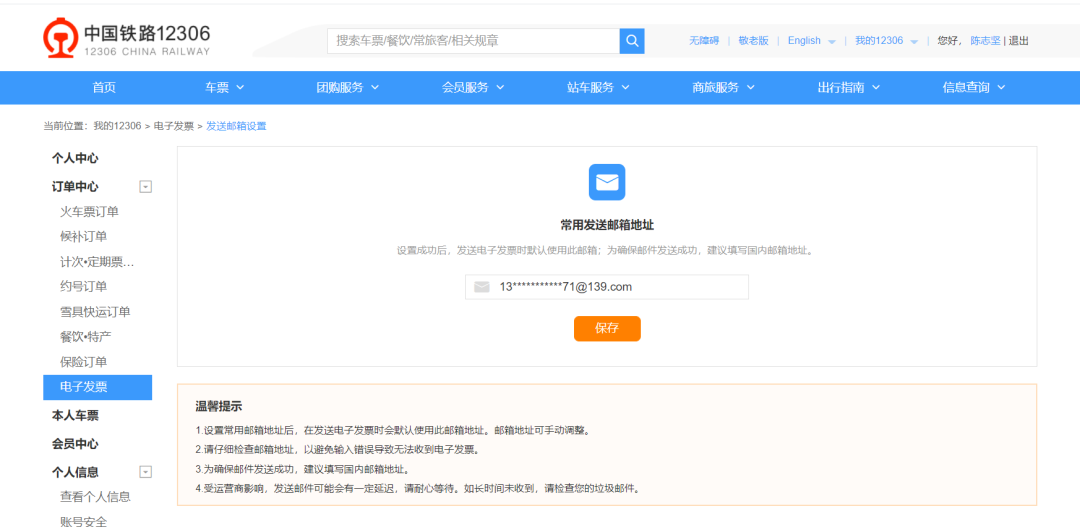Click into the email address input field
This screenshot has width=1080, height=527.
coord(620,287)
